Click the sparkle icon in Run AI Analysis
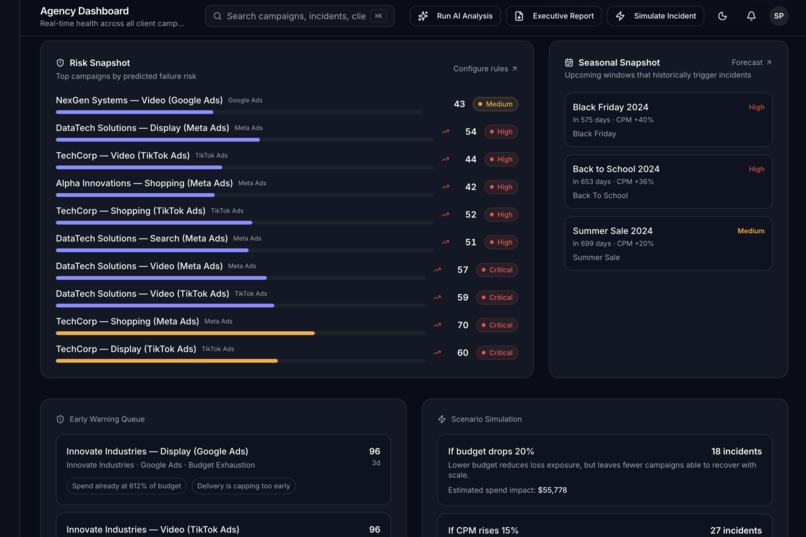 coord(423,16)
